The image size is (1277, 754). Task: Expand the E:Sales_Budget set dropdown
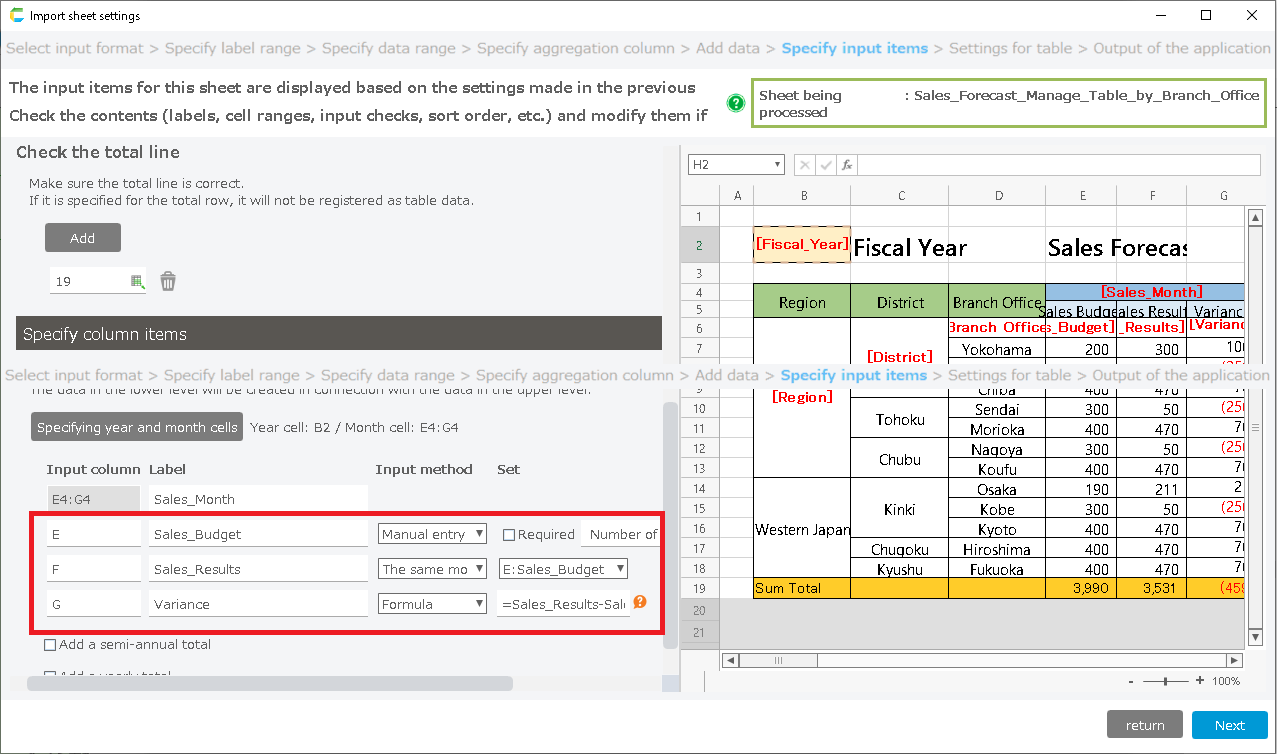[x=563, y=569]
